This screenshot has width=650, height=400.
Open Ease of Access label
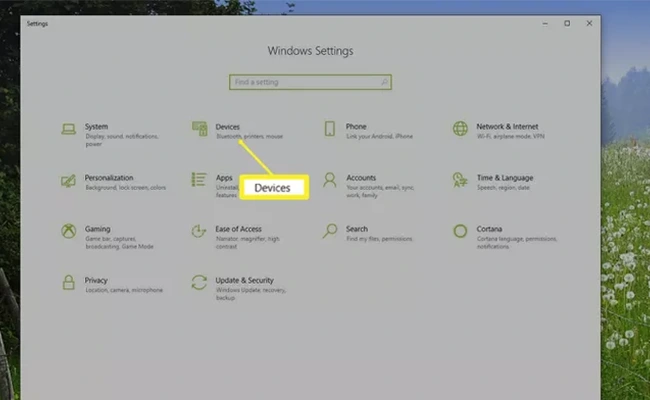click(x=238, y=229)
